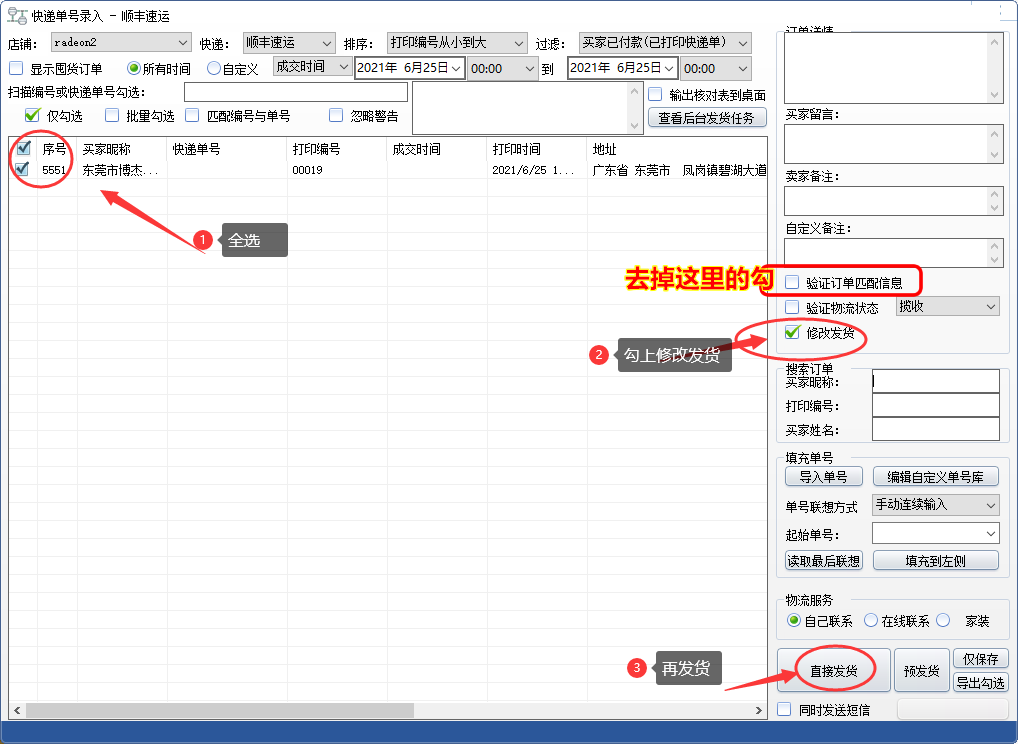The height and width of the screenshot is (744, 1018).
Task: Select the 在线联系 radio button
Action: point(871,621)
